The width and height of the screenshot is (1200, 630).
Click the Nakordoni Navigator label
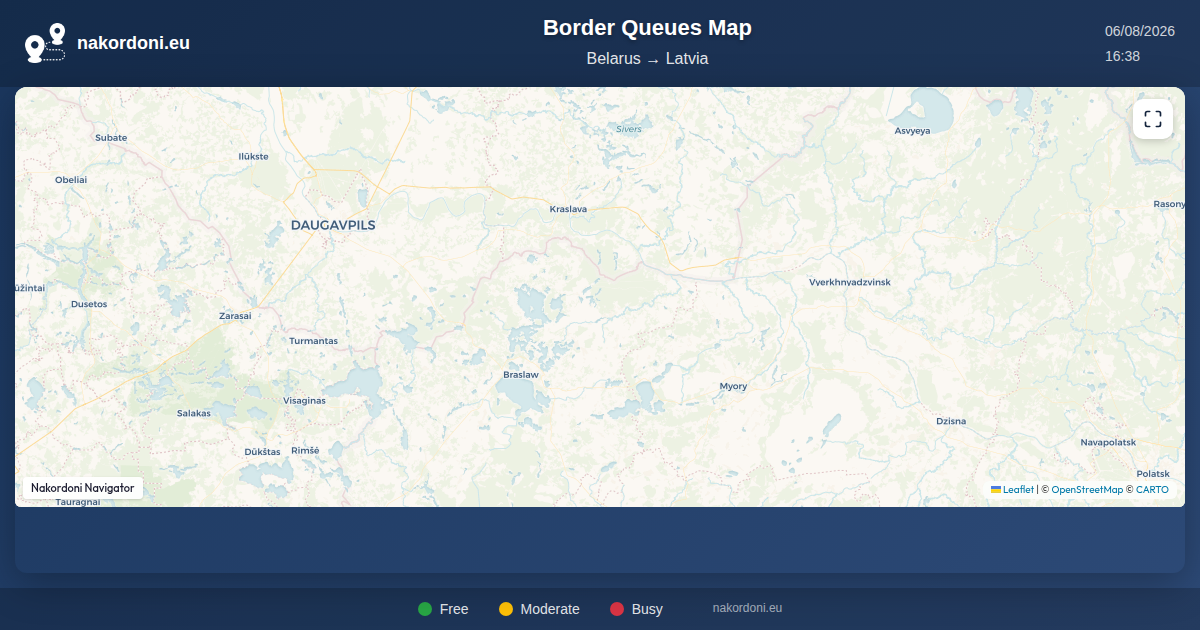(82, 488)
